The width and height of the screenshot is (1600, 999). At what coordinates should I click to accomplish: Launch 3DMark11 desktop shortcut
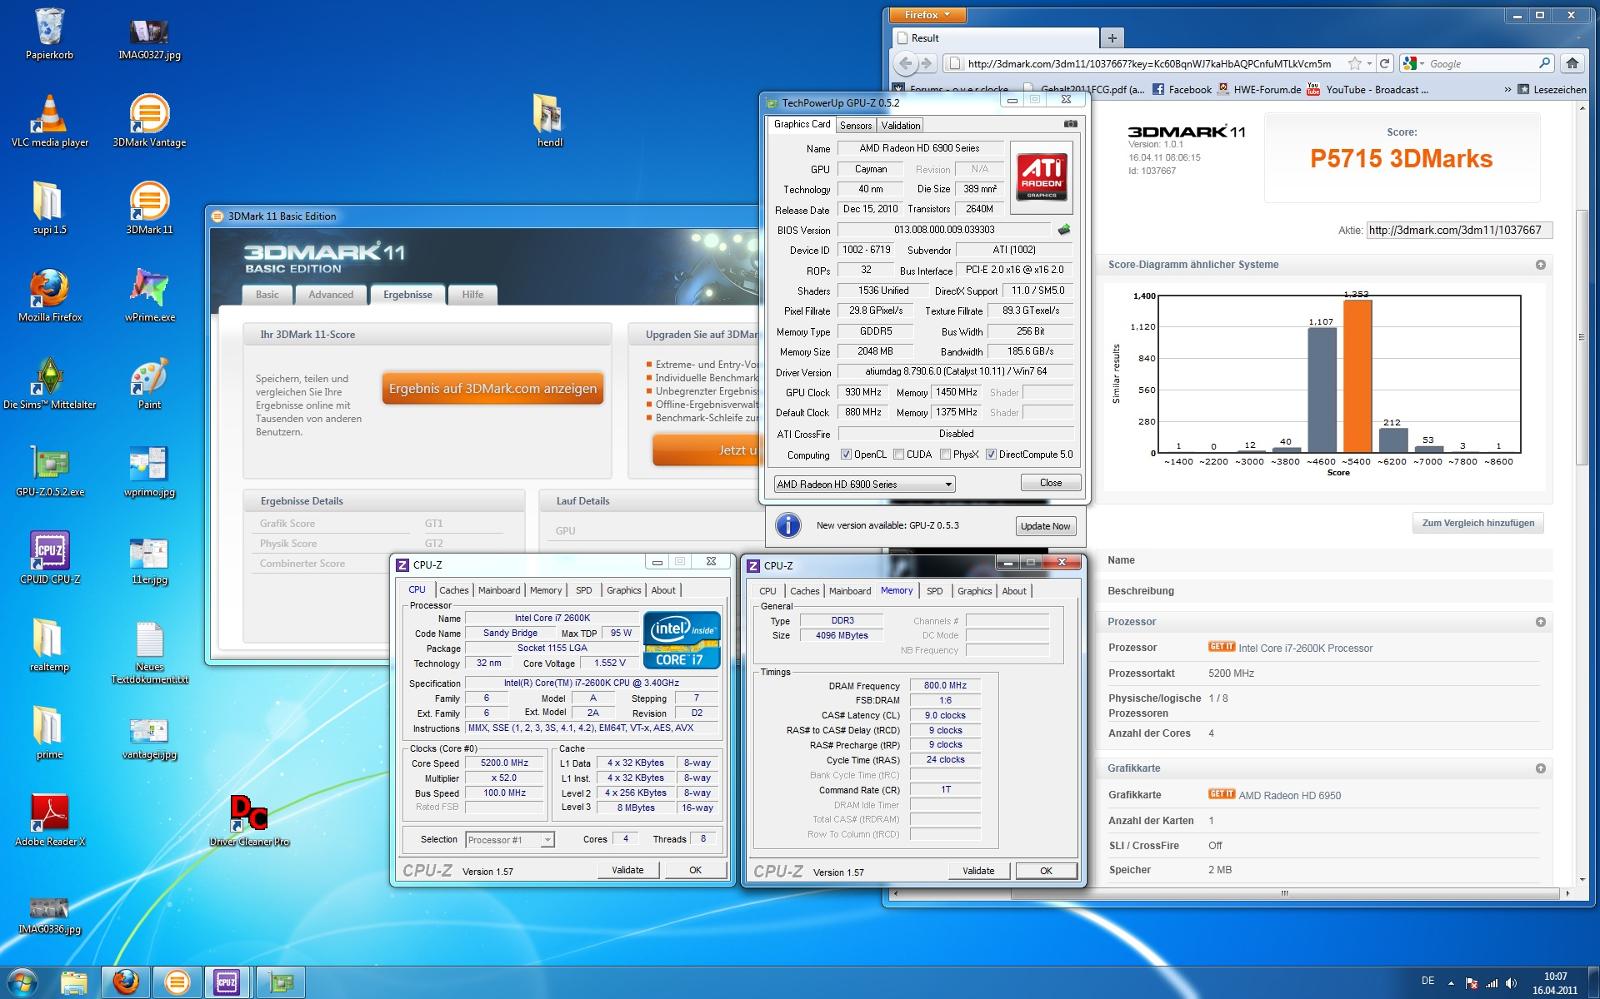[x=149, y=208]
